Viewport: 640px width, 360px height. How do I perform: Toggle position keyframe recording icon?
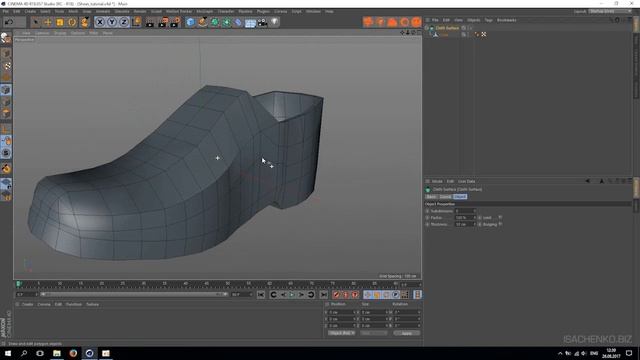coord(368,295)
